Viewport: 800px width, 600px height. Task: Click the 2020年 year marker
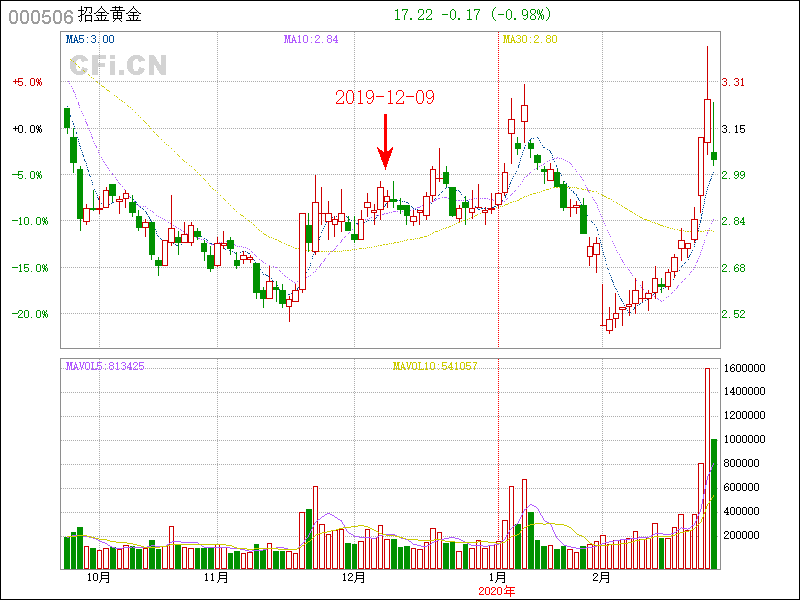click(x=497, y=590)
